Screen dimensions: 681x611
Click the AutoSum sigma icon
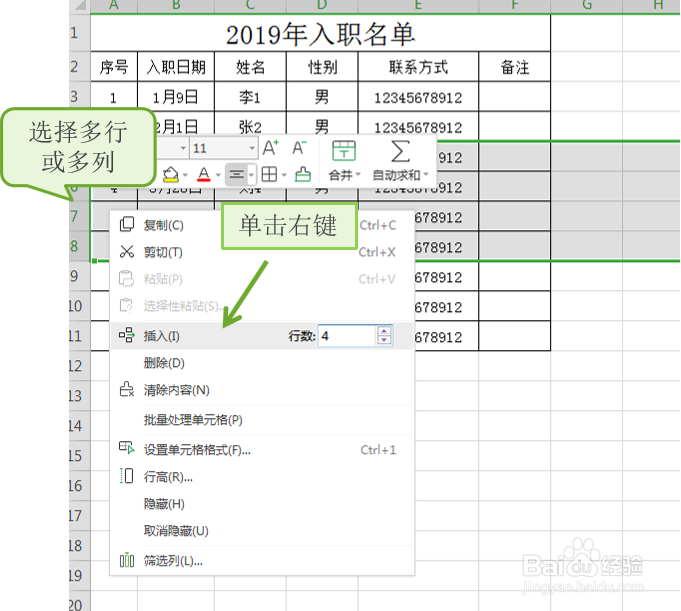click(400, 151)
